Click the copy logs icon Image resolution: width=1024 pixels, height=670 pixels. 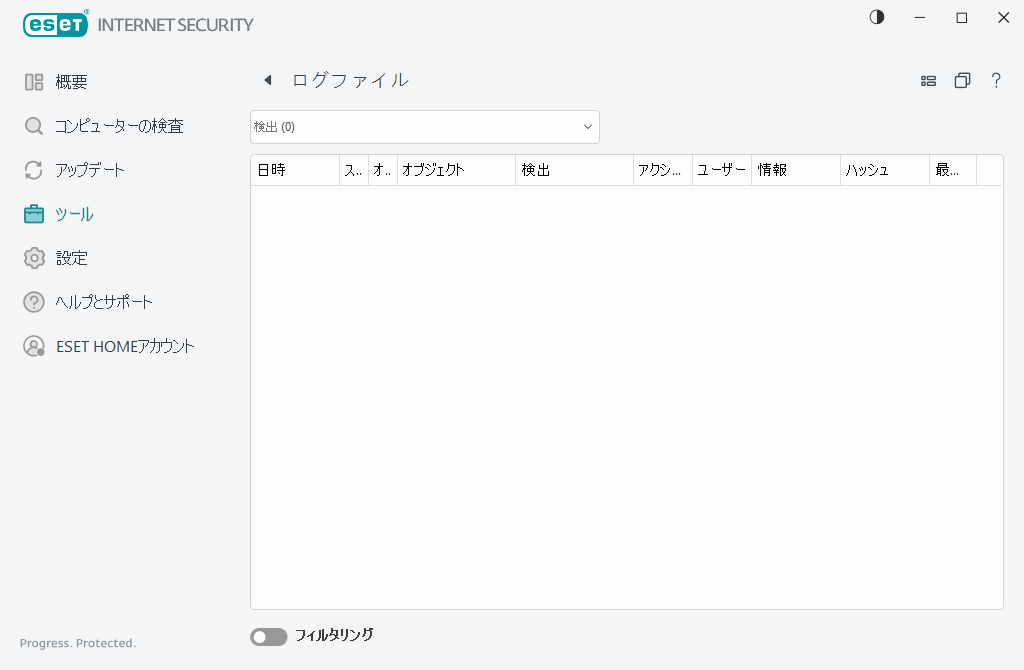[x=962, y=80]
